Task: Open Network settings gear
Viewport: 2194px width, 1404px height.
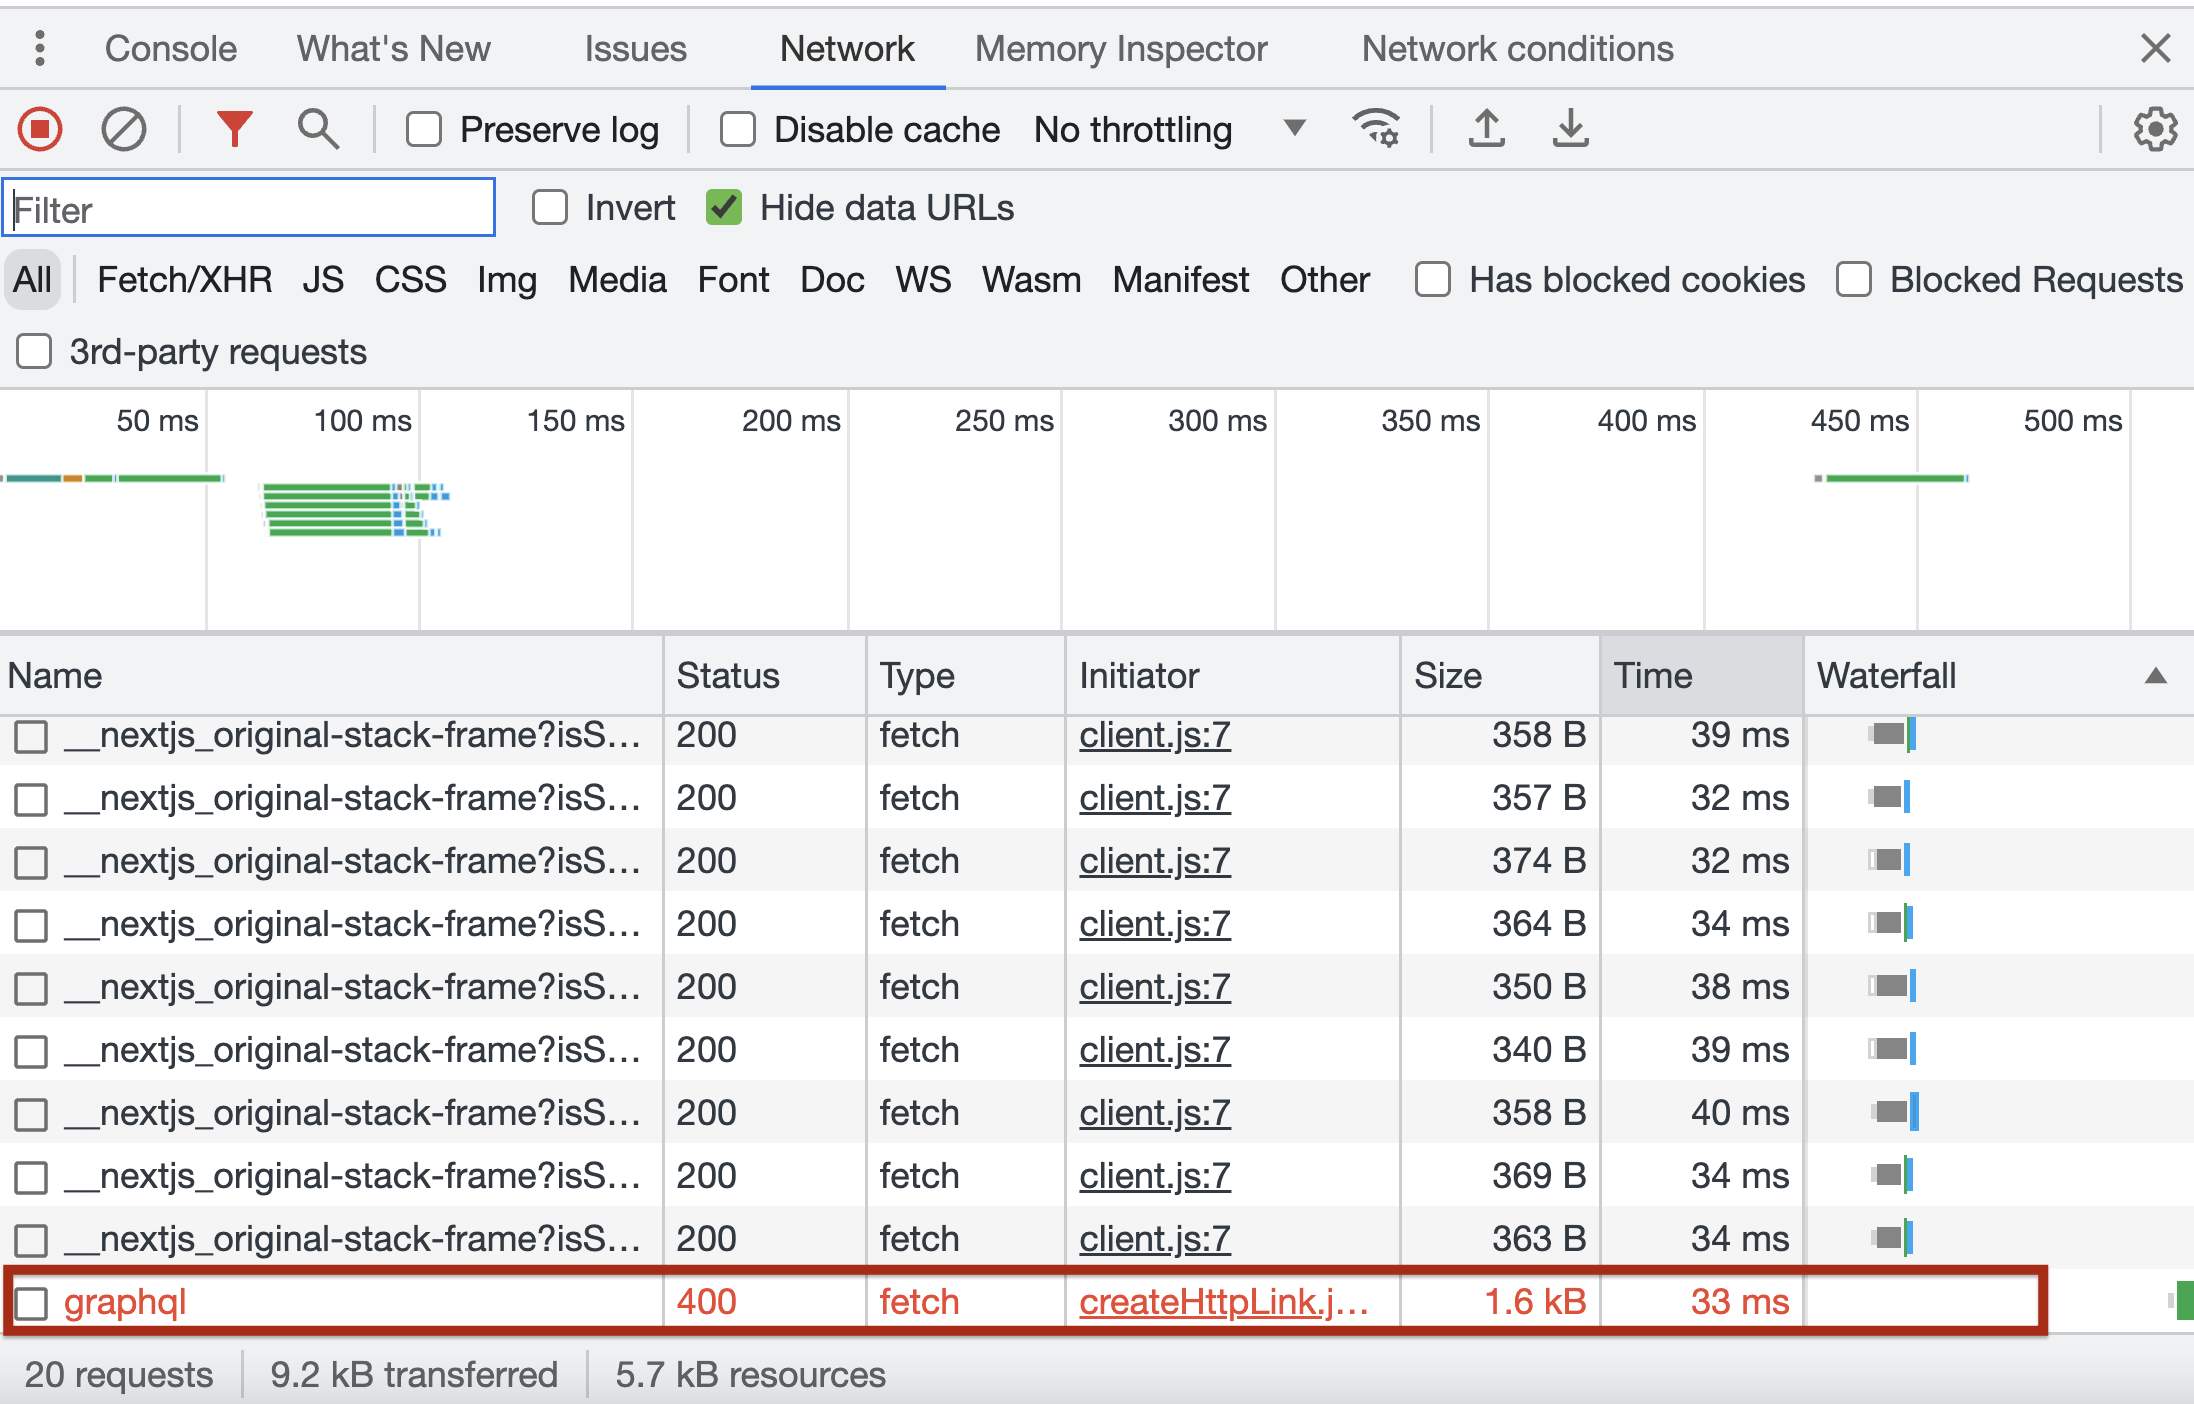Action: 2154,130
